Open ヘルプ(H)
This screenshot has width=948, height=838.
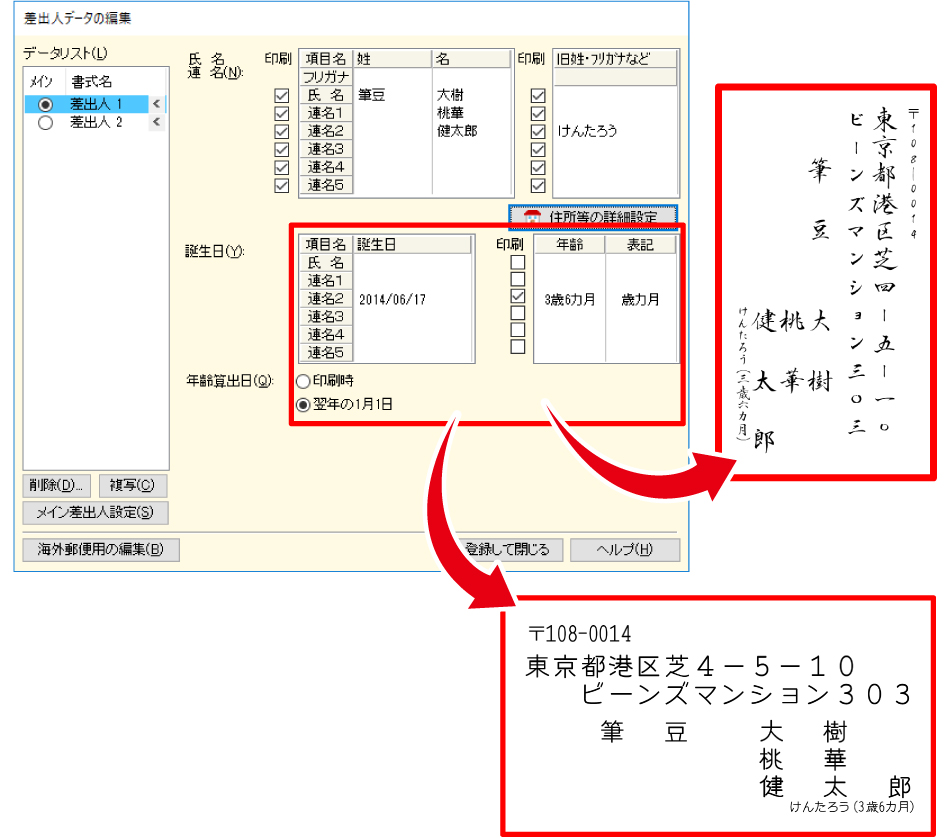pos(624,549)
